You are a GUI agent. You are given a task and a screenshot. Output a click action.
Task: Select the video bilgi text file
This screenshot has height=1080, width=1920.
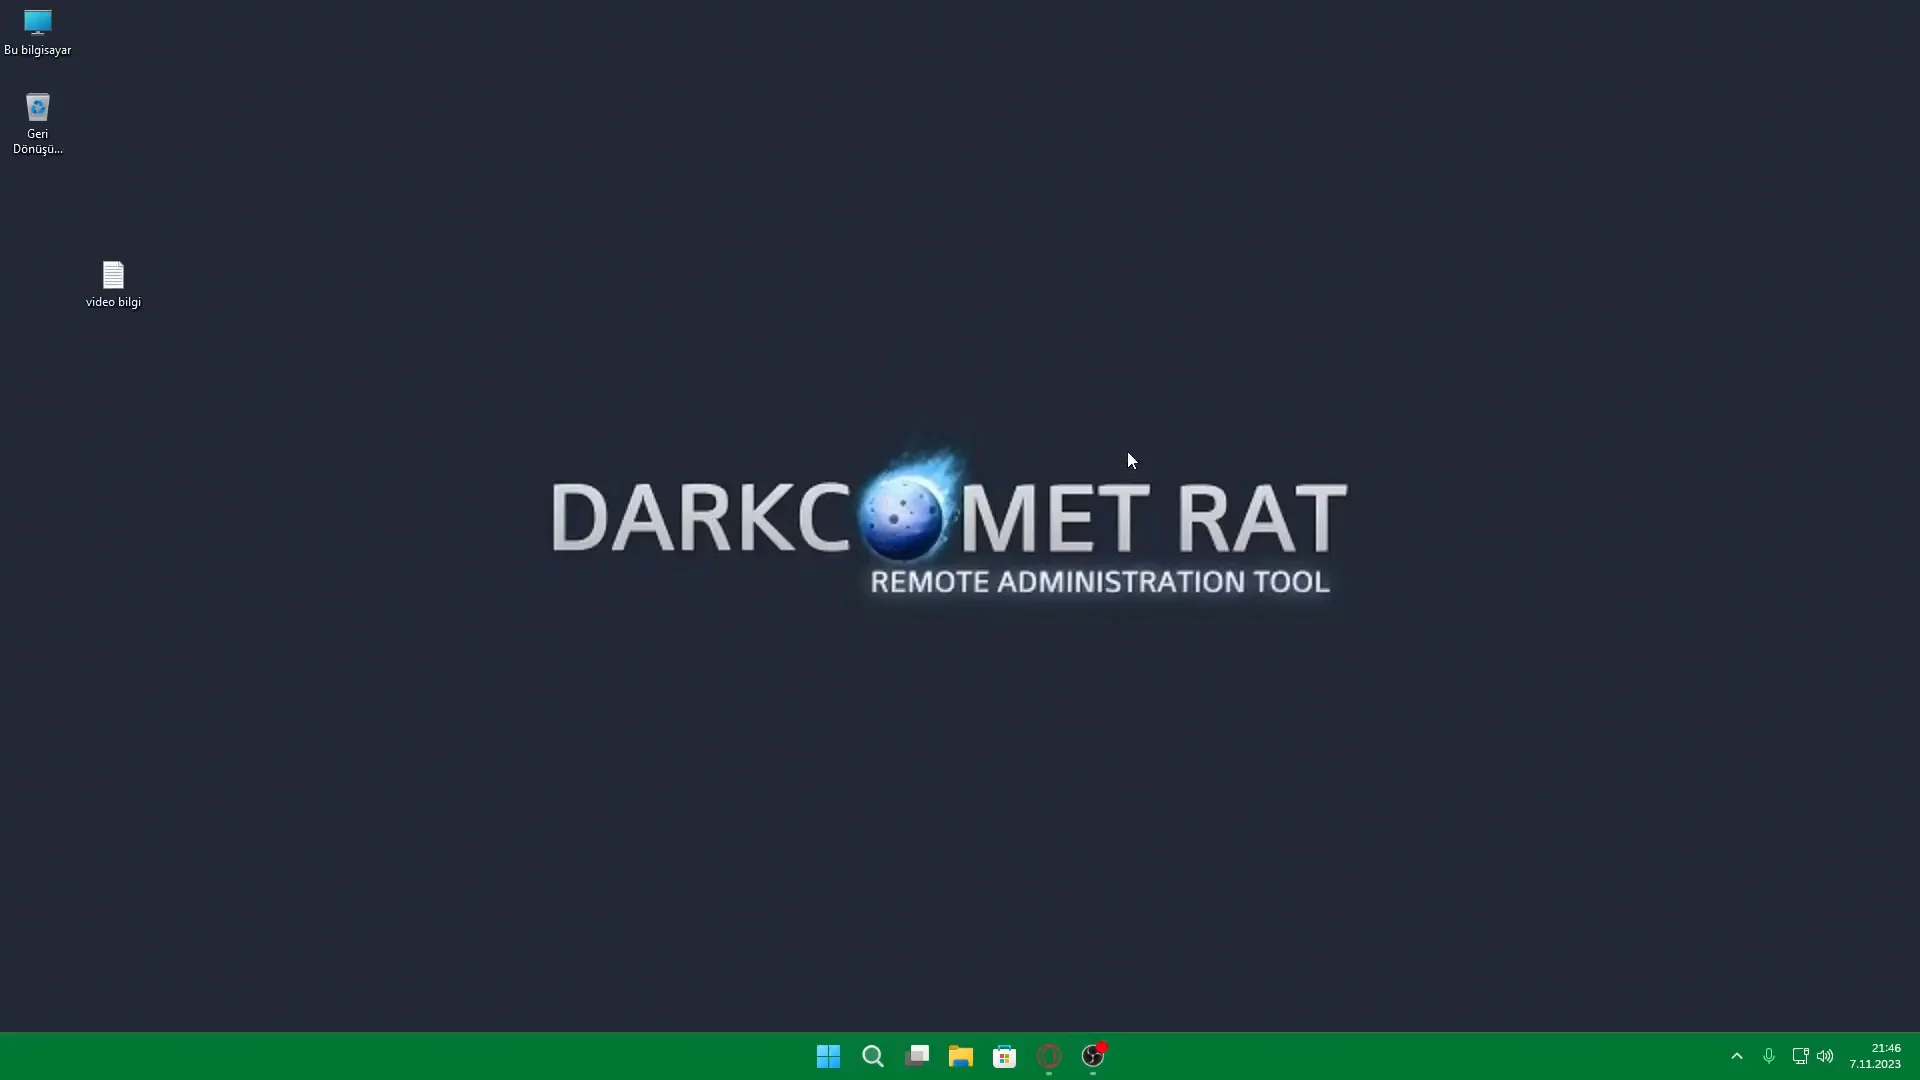113,284
